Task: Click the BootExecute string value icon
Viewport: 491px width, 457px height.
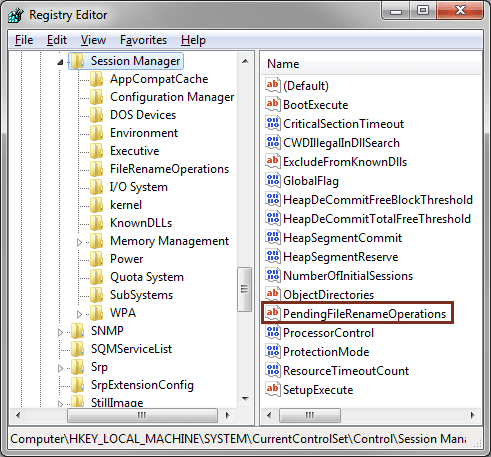Action: point(272,104)
